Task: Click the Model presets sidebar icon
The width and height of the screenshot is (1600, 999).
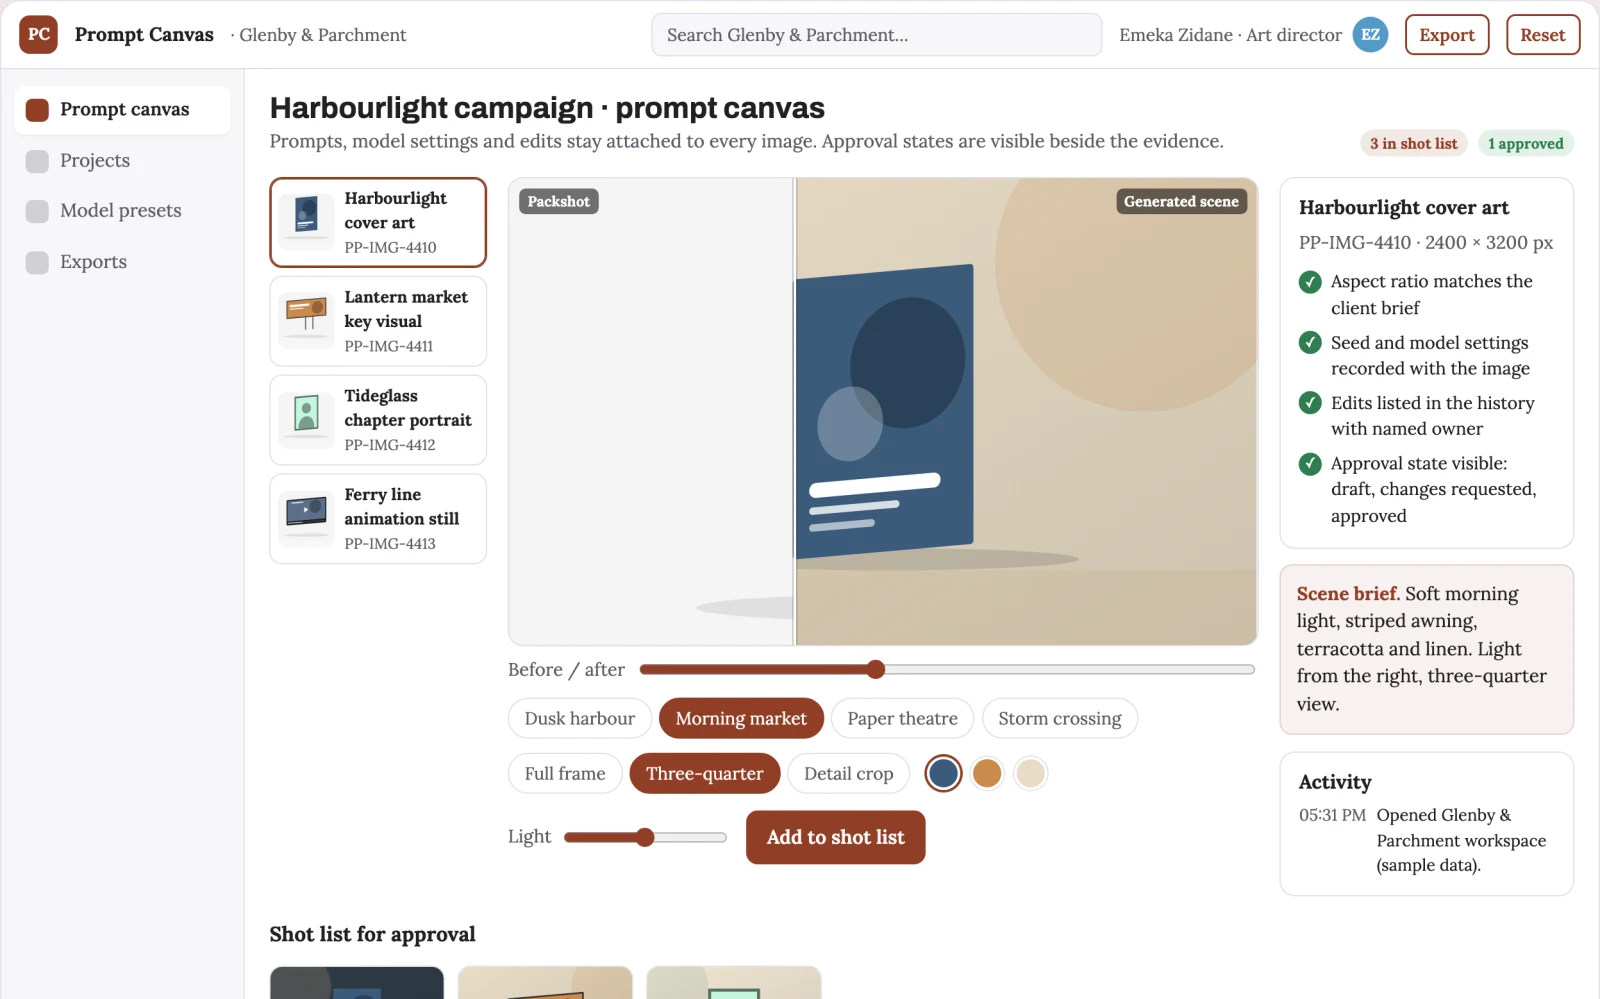Action: 37,211
